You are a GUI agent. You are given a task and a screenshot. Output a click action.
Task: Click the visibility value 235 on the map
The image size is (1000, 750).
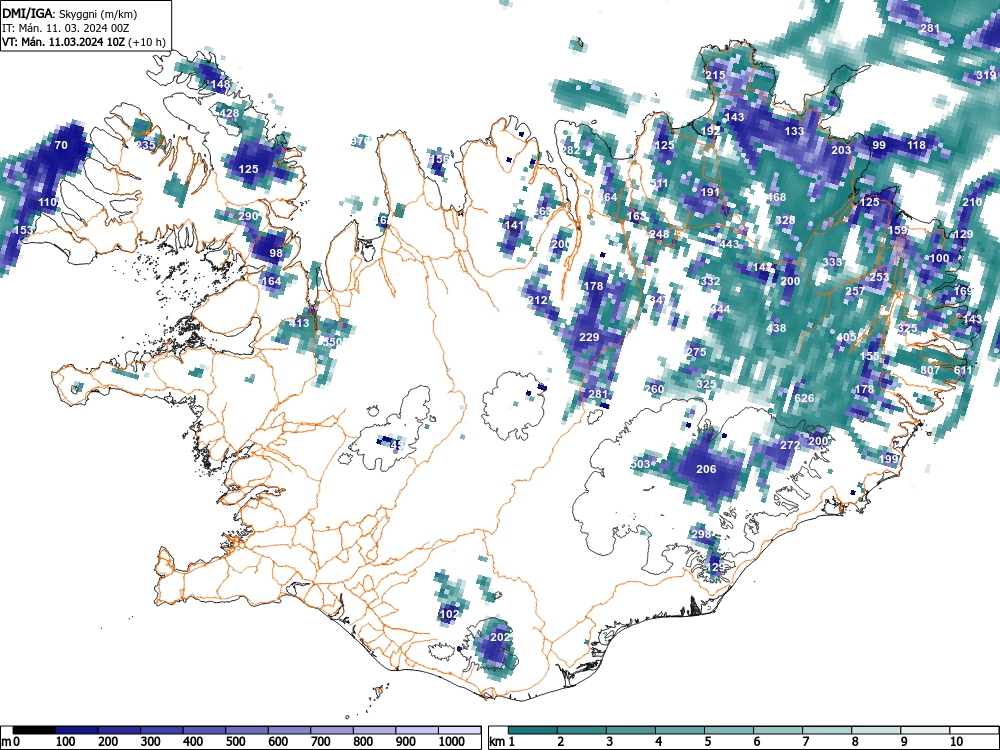(145, 145)
